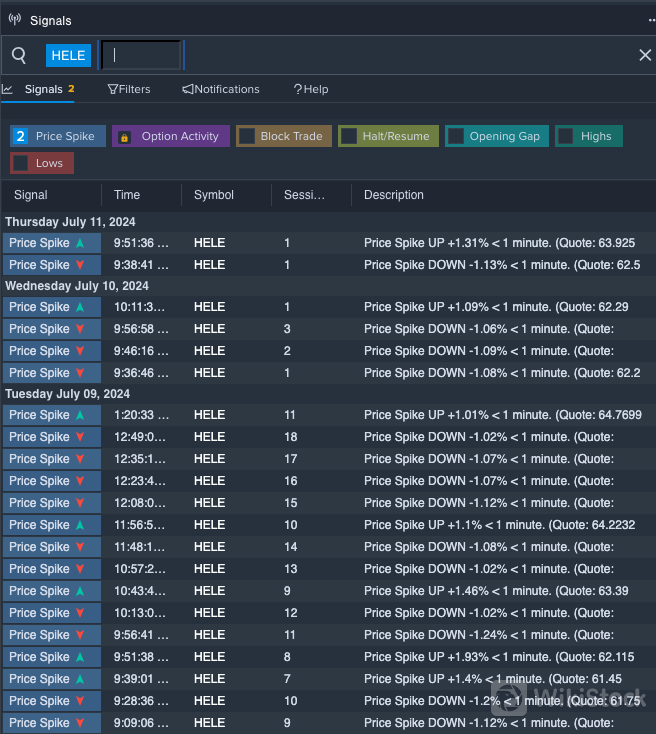Check the Opening Gap signal filter

point(456,137)
